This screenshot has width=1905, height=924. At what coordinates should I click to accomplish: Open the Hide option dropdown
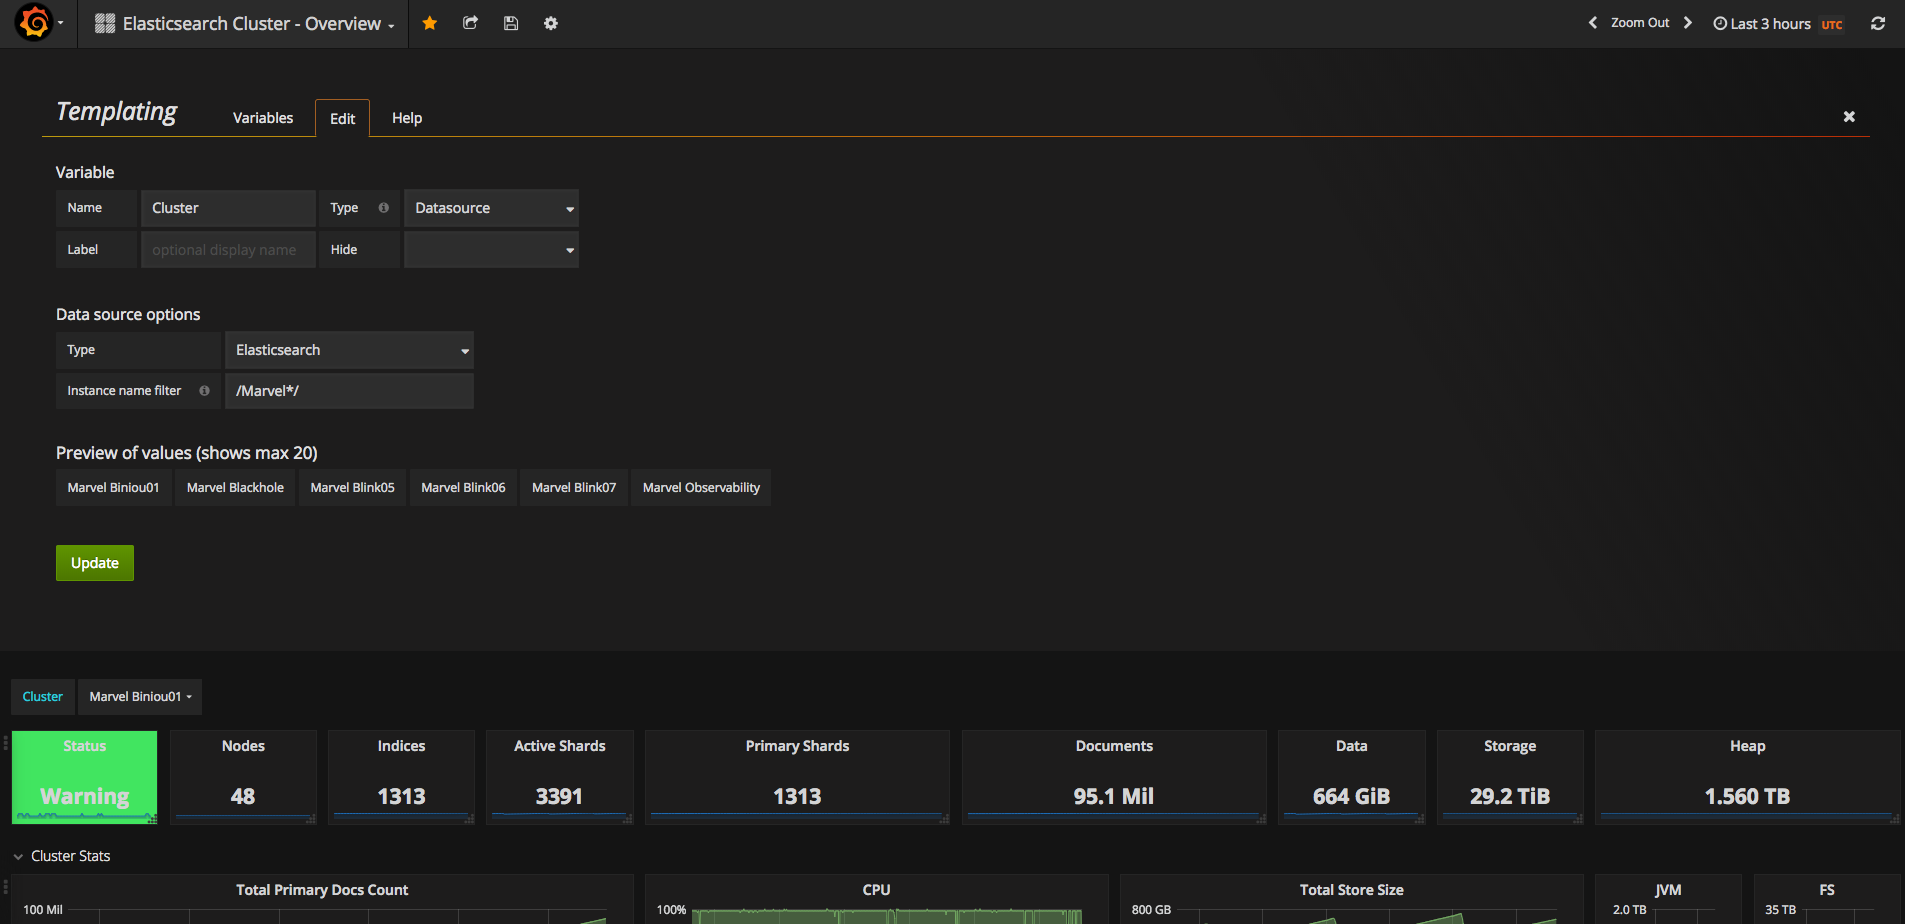[x=491, y=250]
